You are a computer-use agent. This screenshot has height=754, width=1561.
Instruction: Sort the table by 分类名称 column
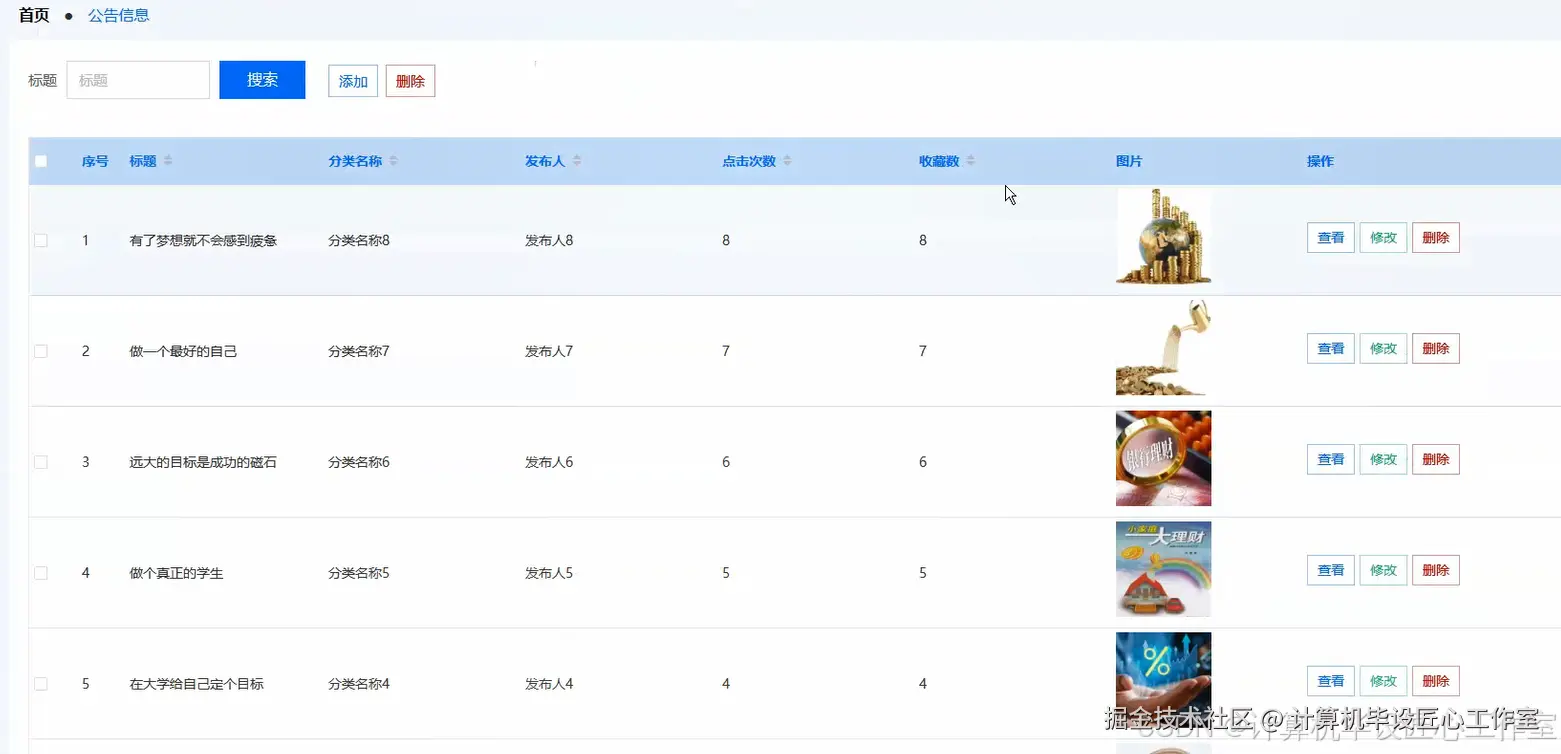point(394,160)
